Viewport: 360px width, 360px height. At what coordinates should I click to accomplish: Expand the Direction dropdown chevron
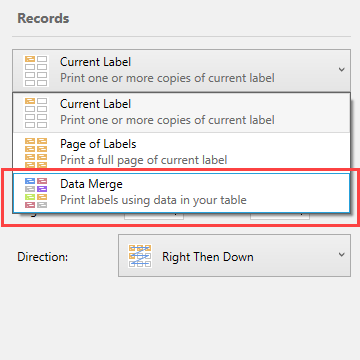341,255
